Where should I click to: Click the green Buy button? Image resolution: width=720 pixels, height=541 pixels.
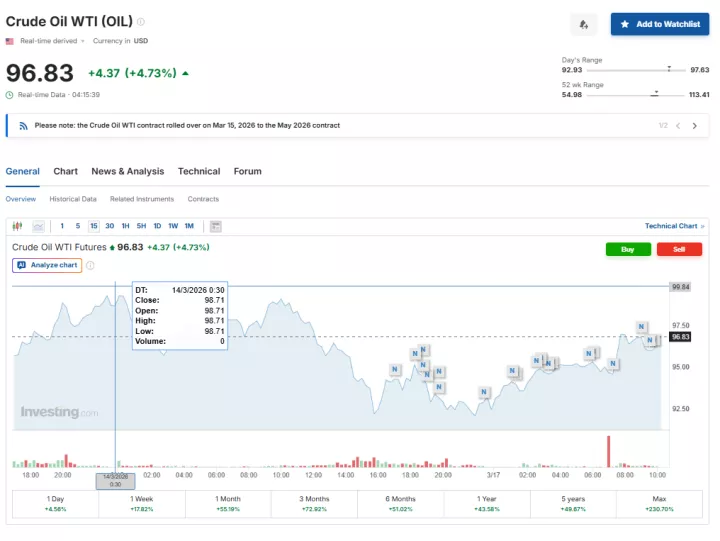[x=628, y=249]
